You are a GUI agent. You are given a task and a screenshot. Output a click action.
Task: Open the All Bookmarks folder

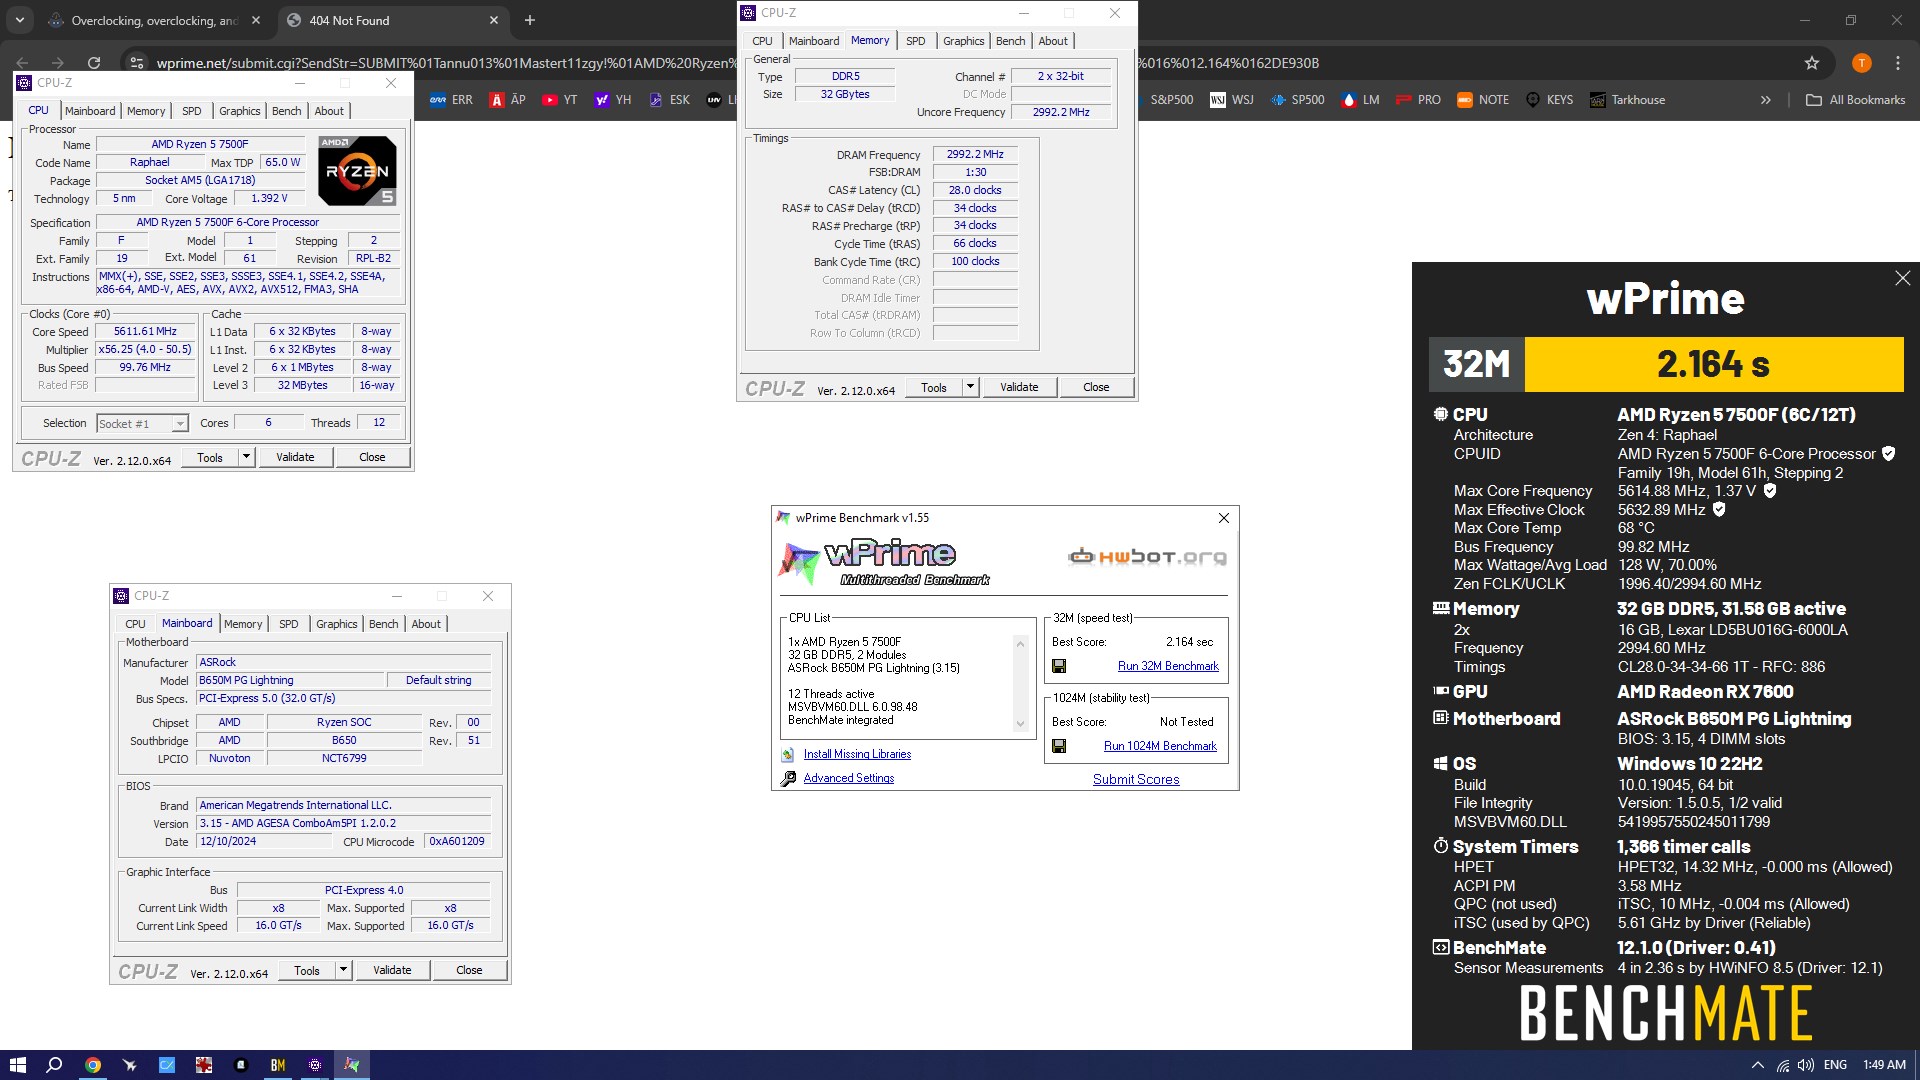pos(1856,100)
